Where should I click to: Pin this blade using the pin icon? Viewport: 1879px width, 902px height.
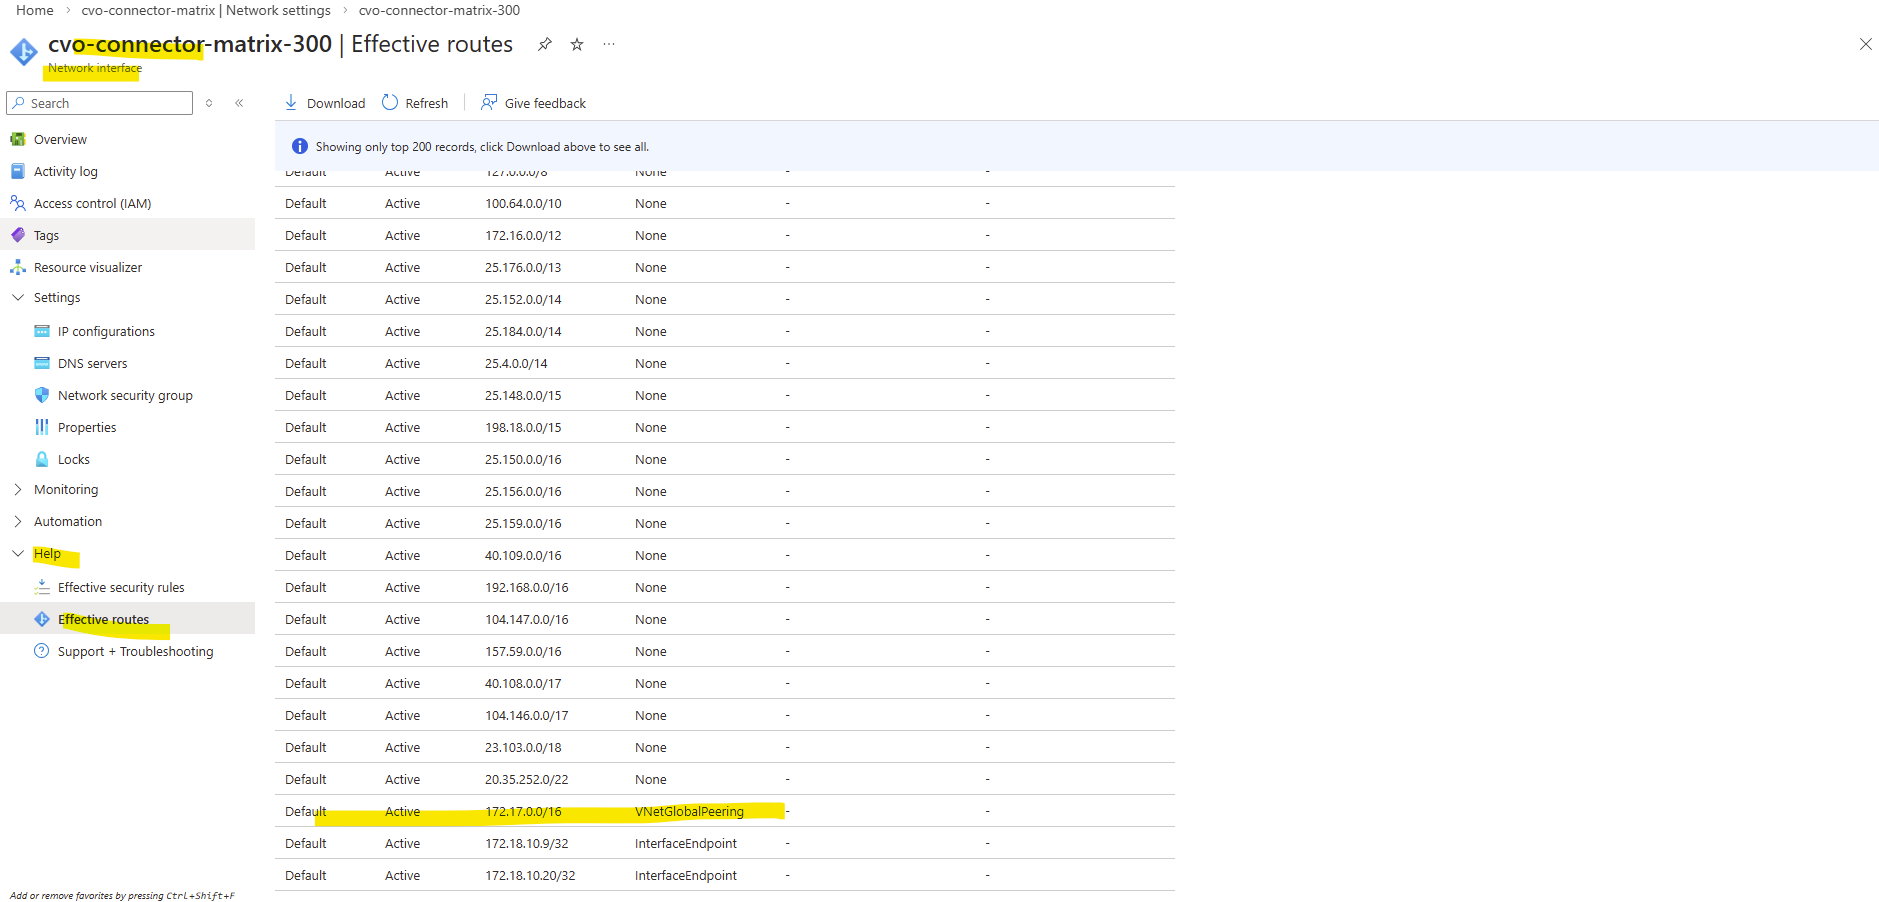click(x=545, y=44)
